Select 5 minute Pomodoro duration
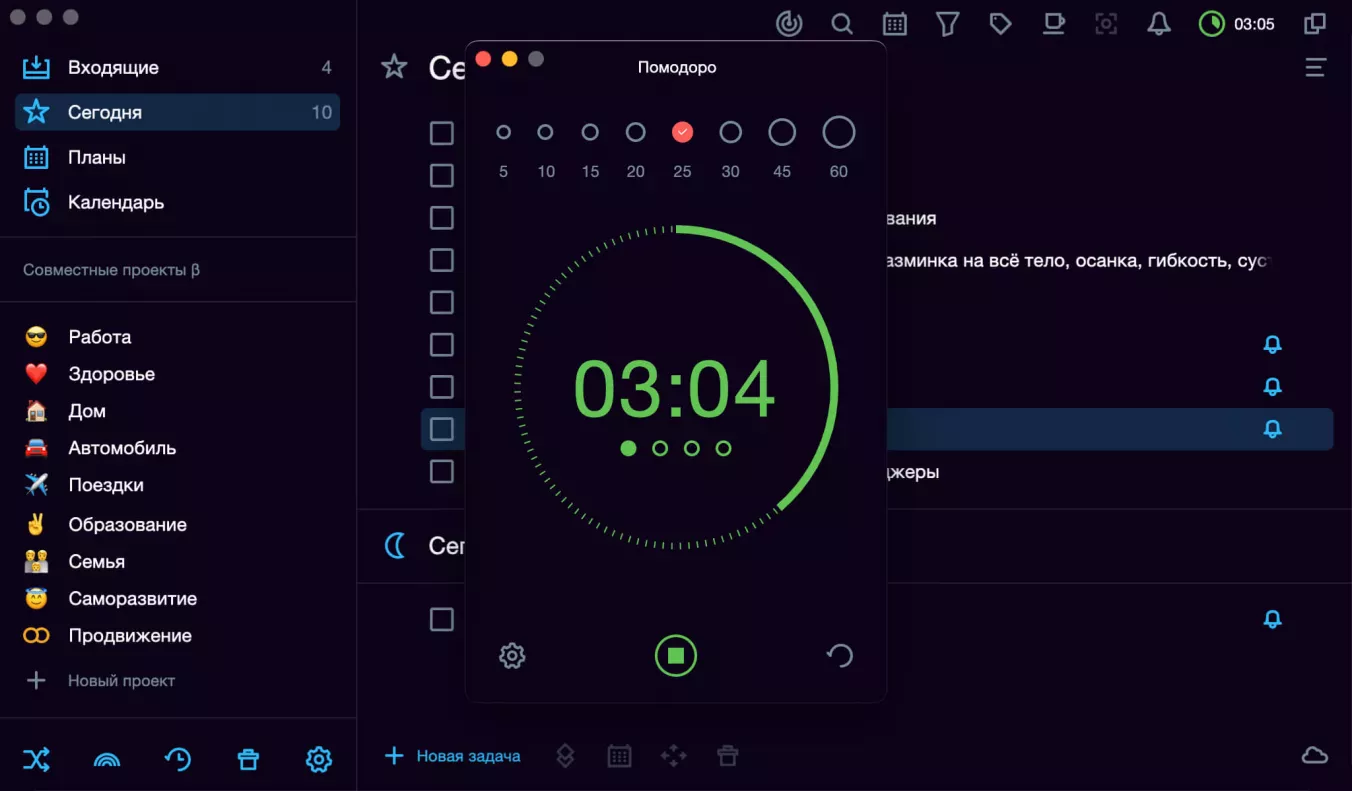The image size is (1352, 791). tap(503, 132)
